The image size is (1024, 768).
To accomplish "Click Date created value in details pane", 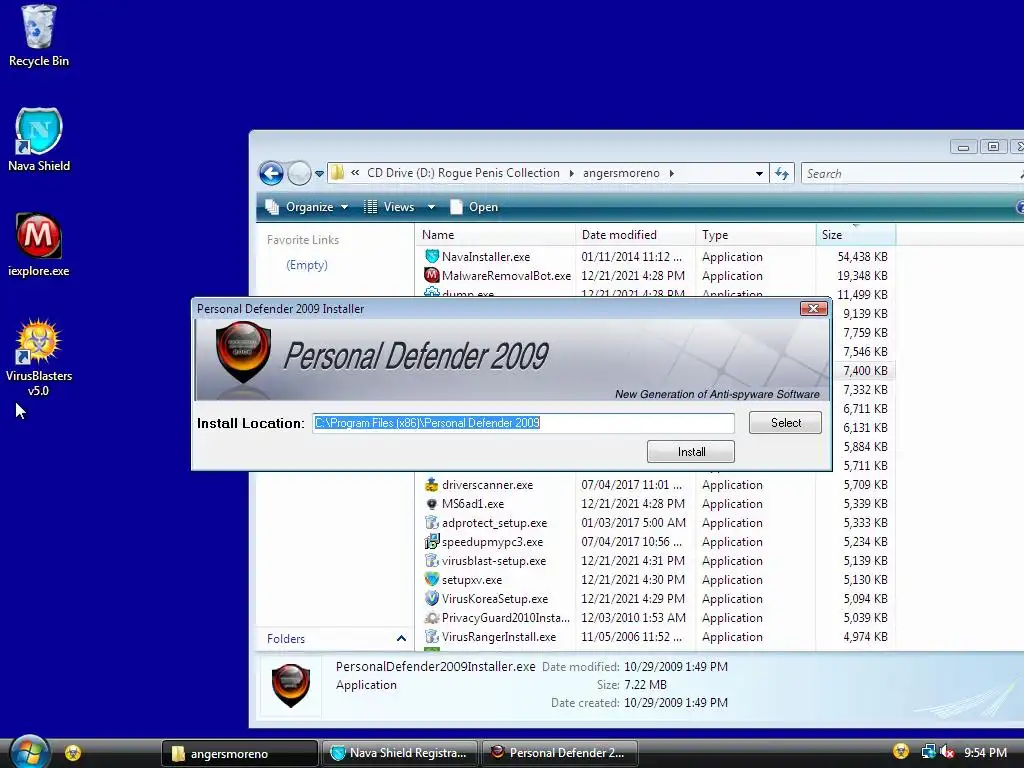I will 675,703.
